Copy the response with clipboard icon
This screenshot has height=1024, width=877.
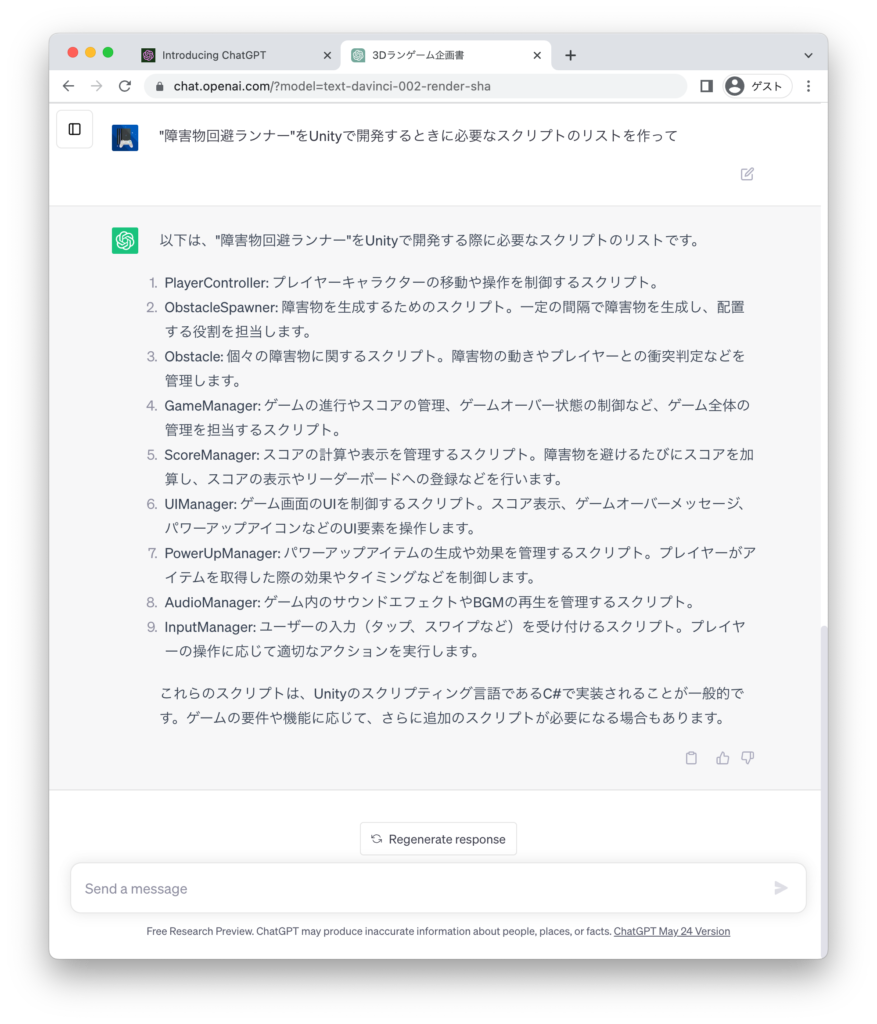click(691, 758)
